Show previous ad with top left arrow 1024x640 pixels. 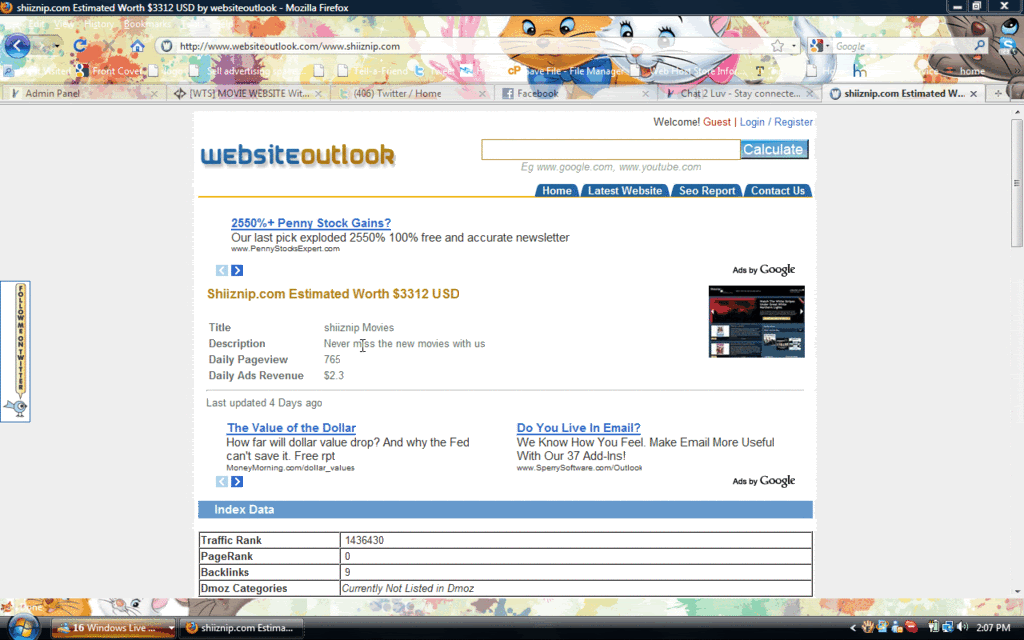[222, 270]
